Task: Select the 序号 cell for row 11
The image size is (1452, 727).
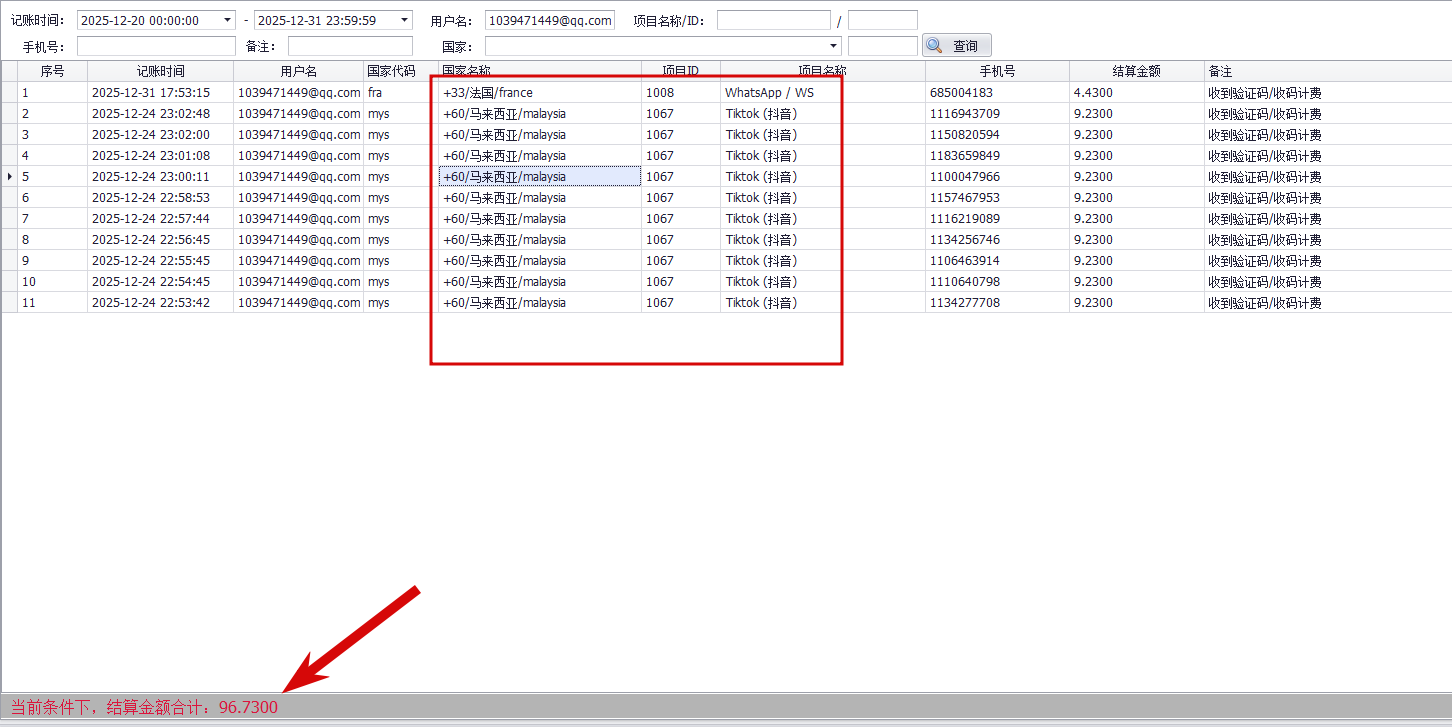Action: pyautogui.click(x=52, y=302)
